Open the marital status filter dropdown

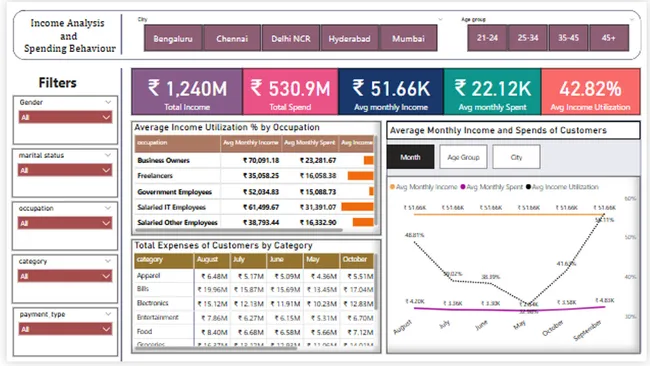65,170
